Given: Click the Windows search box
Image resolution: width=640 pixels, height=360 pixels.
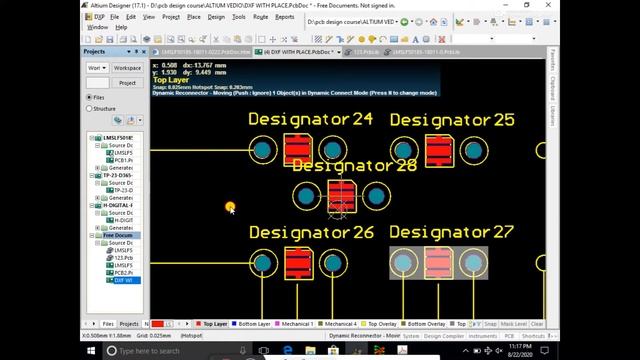Looking at the screenshot, I should click(x=176, y=351).
